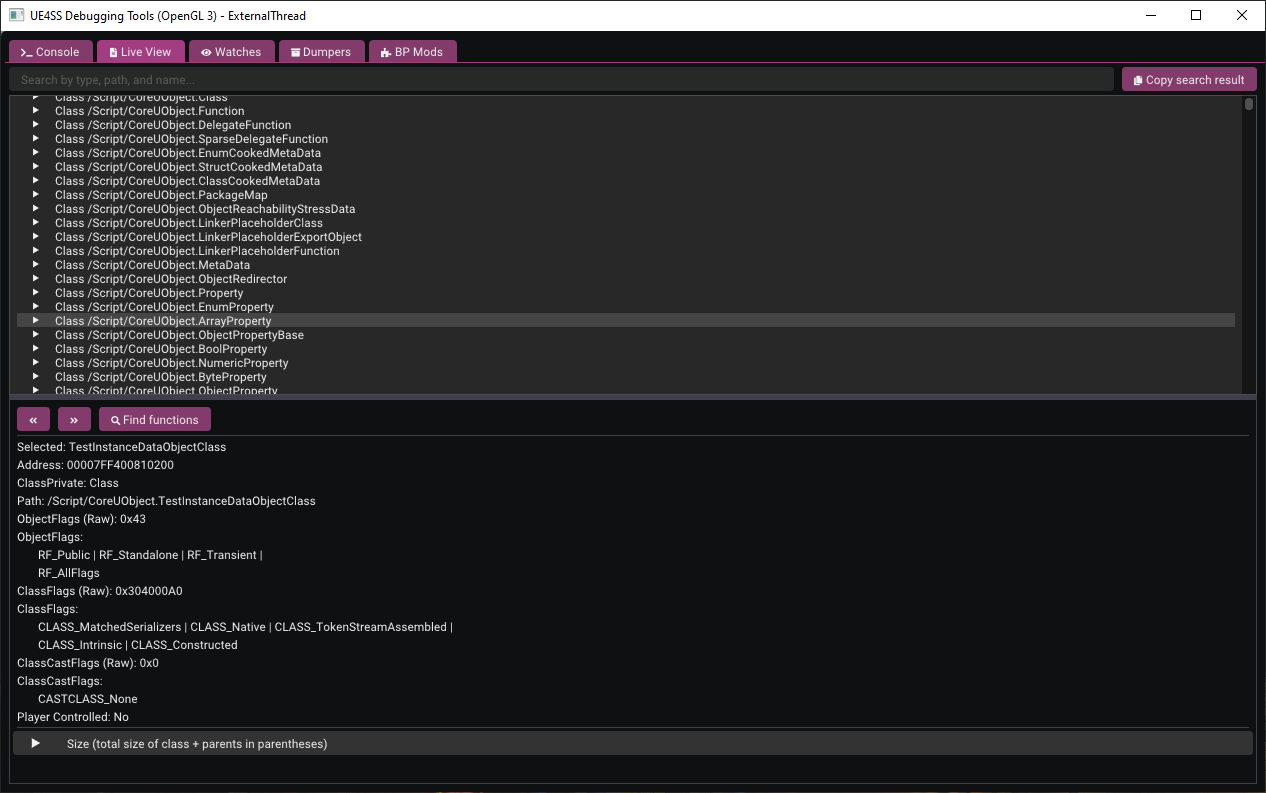This screenshot has width=1266, height=793.
Task: Go forward with the » history button
Action: point(74,420)
